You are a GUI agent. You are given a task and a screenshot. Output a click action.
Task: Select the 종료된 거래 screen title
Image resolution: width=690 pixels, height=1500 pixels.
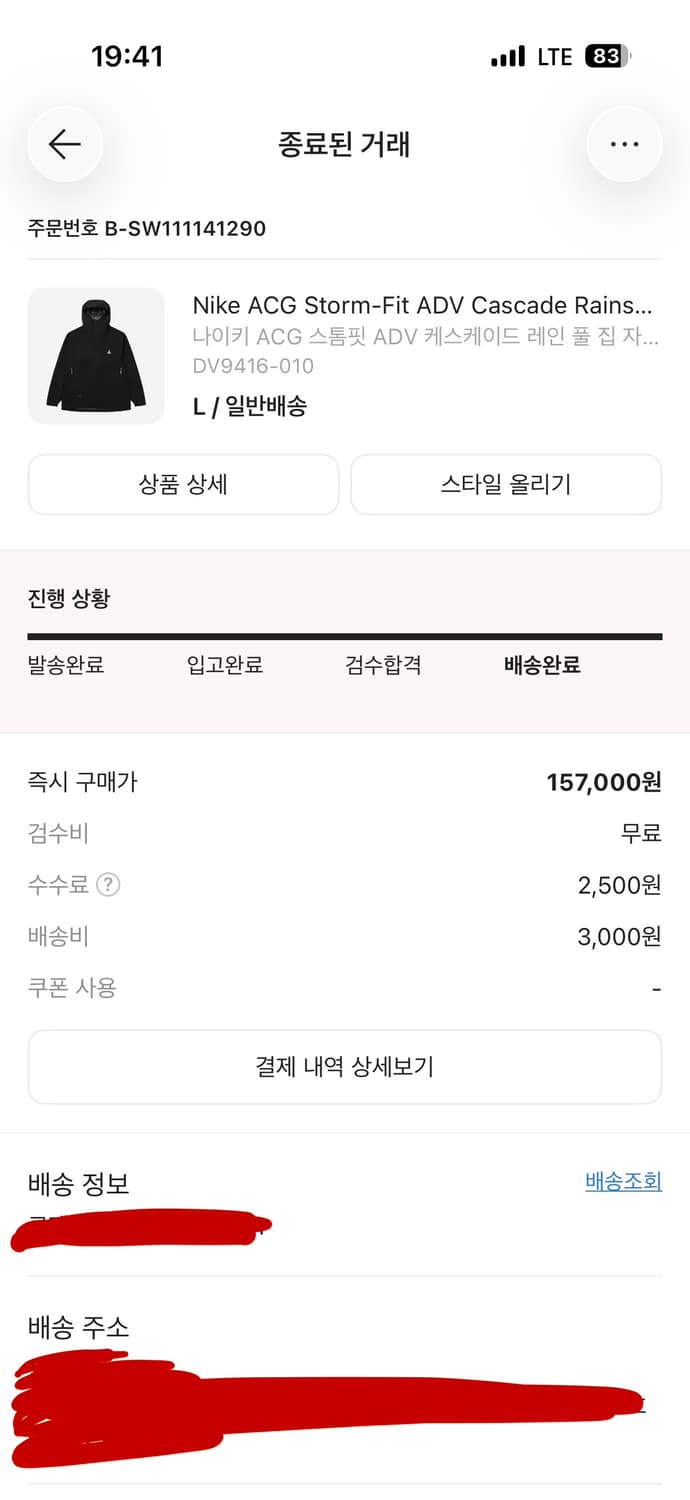tap(344, 143)
